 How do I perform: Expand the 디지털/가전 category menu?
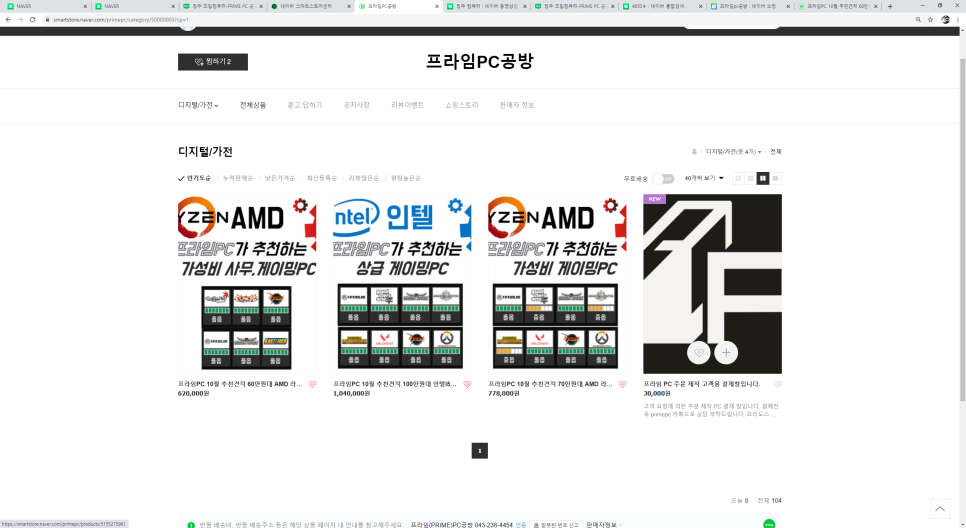(x=198, y=105)
